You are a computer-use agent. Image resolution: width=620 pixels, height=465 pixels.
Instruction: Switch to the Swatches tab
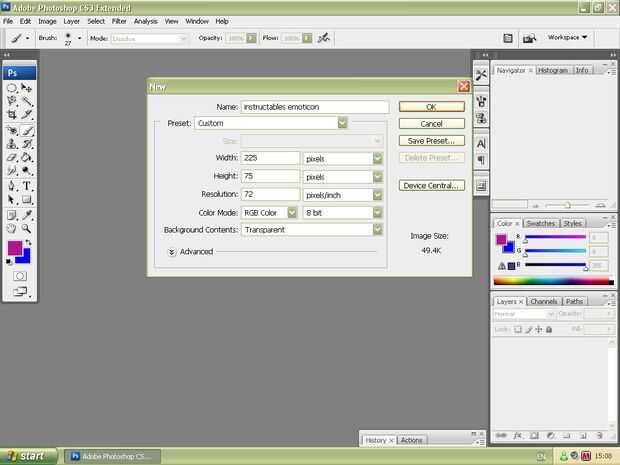(541, 223)
